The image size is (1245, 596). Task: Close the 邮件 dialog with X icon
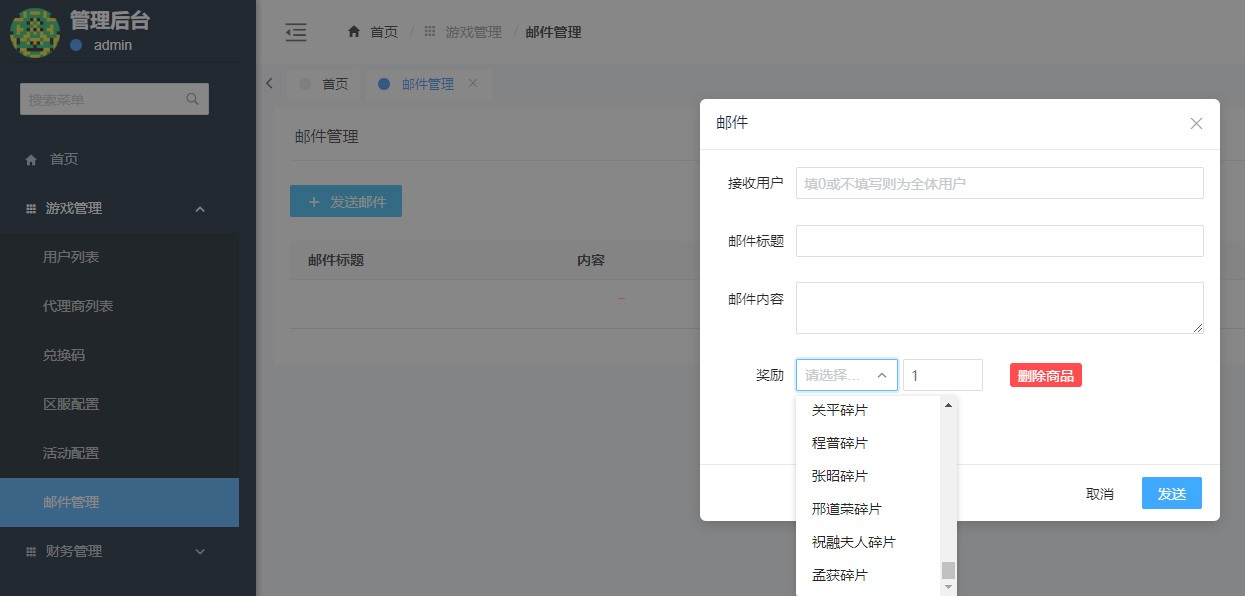pos(1196,124)
